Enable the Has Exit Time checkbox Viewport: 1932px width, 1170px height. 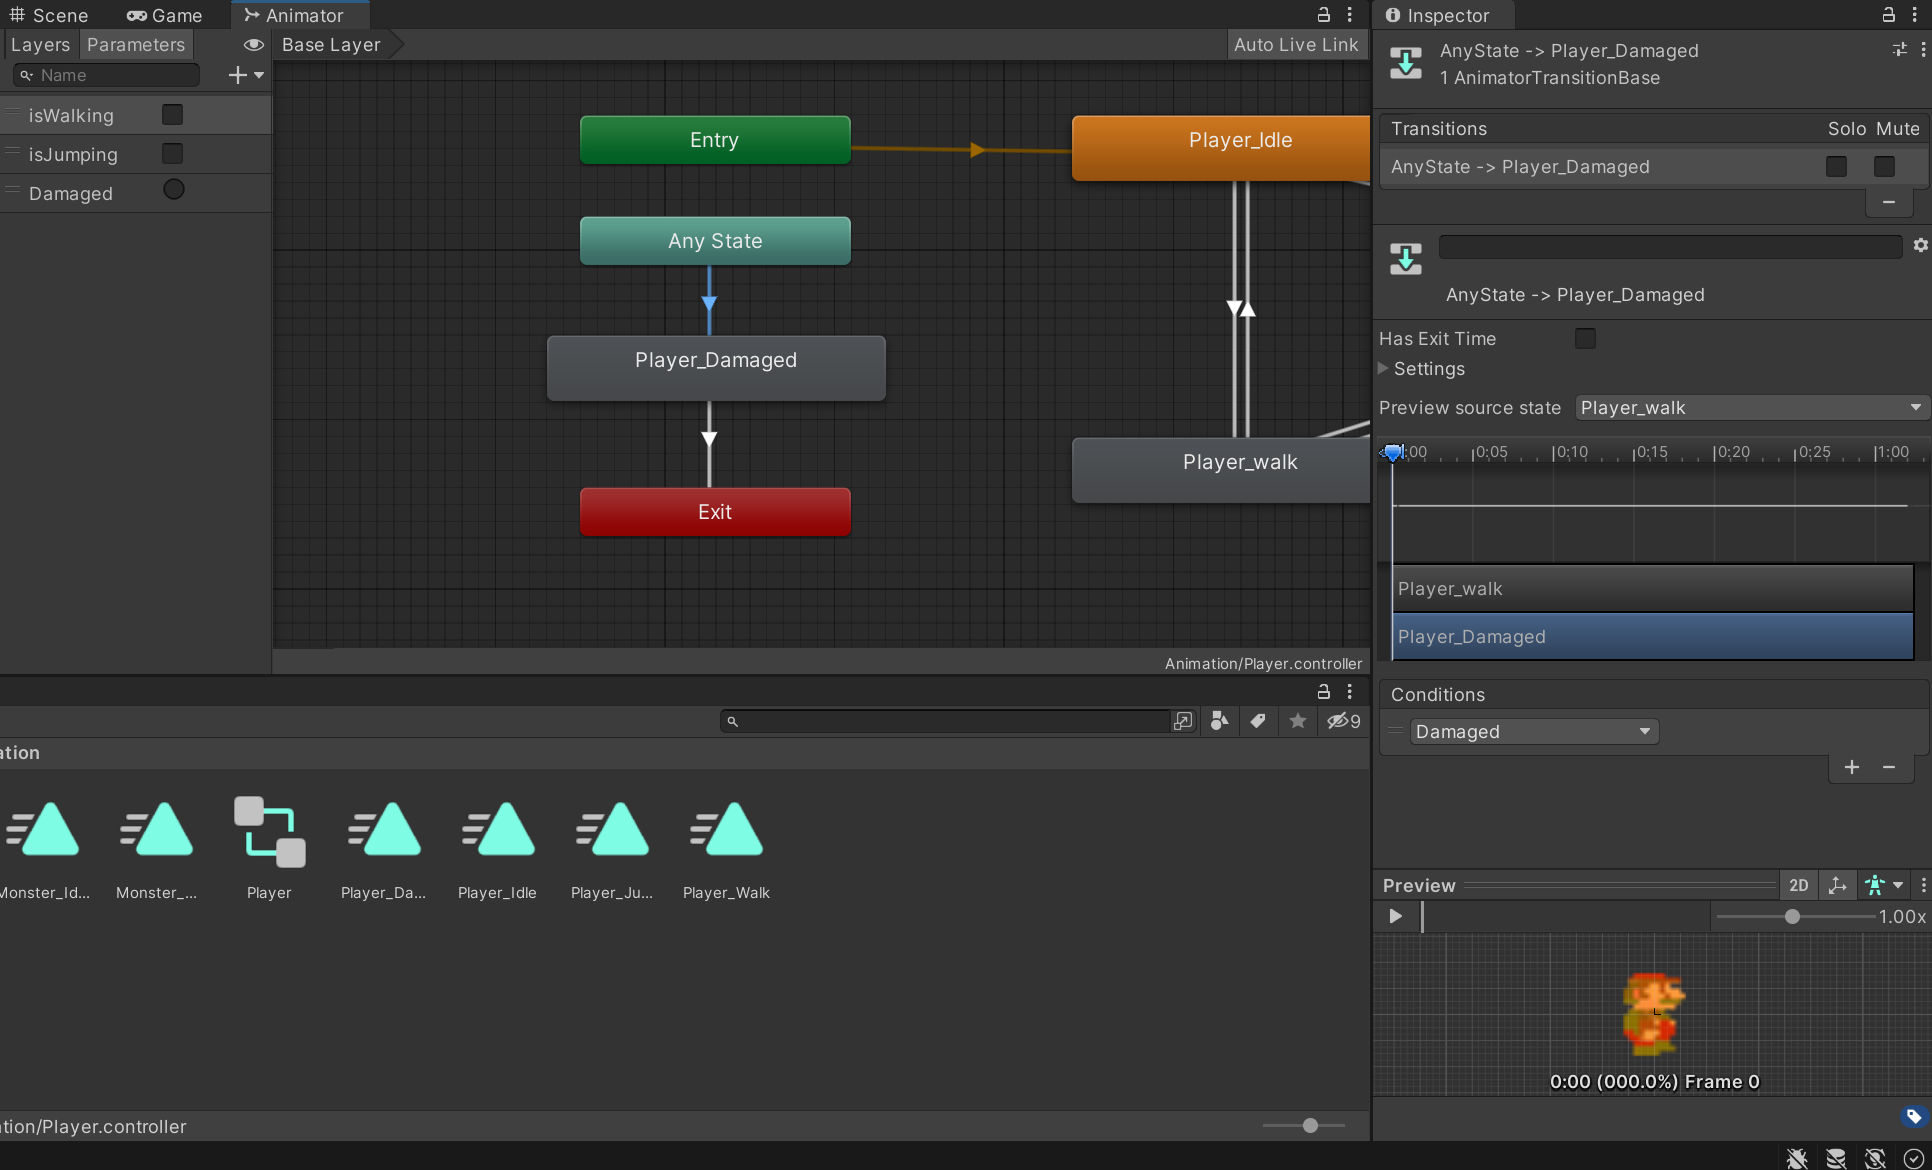click(x=1585, y=339)
